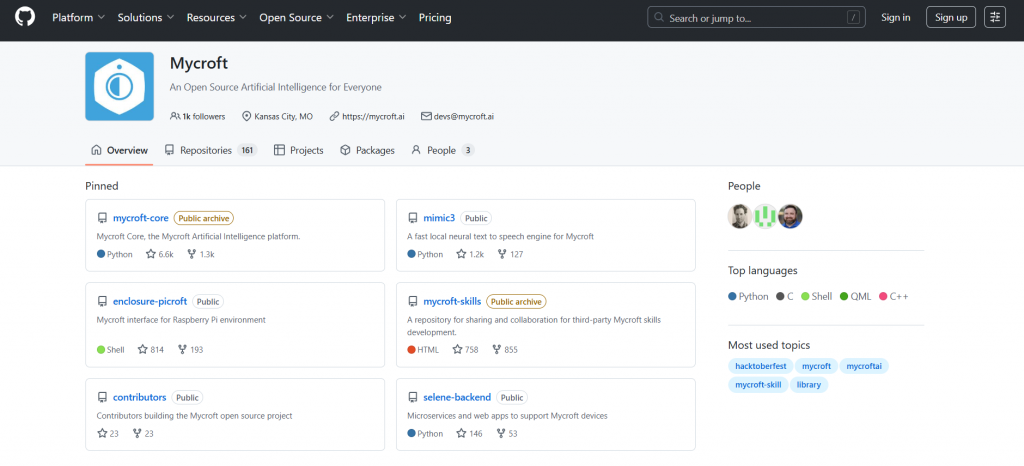
Task: Select the library topic tag
Action: [x=809, y=385]
